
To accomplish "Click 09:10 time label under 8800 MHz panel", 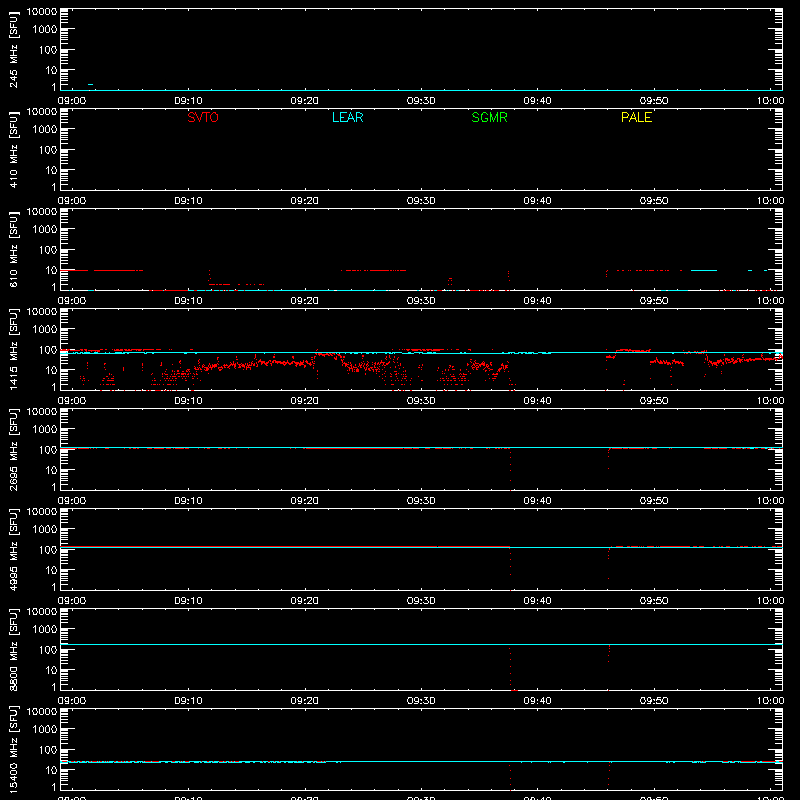I will (188, 701).
